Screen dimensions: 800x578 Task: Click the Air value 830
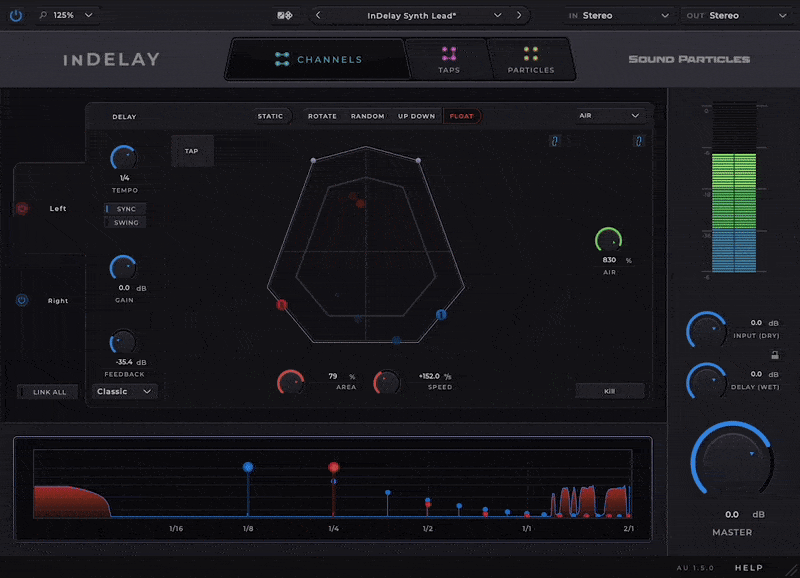coord(609,260)
